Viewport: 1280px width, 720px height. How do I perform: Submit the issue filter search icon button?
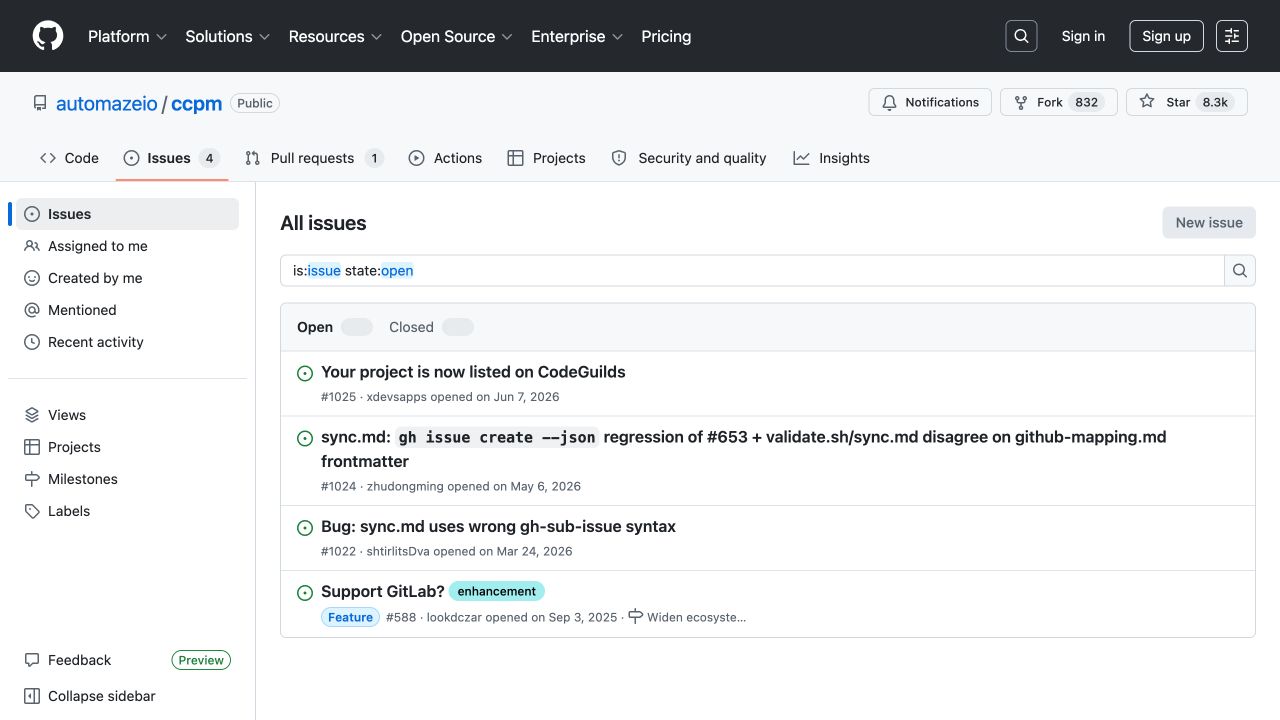(x=1240, y=270)
